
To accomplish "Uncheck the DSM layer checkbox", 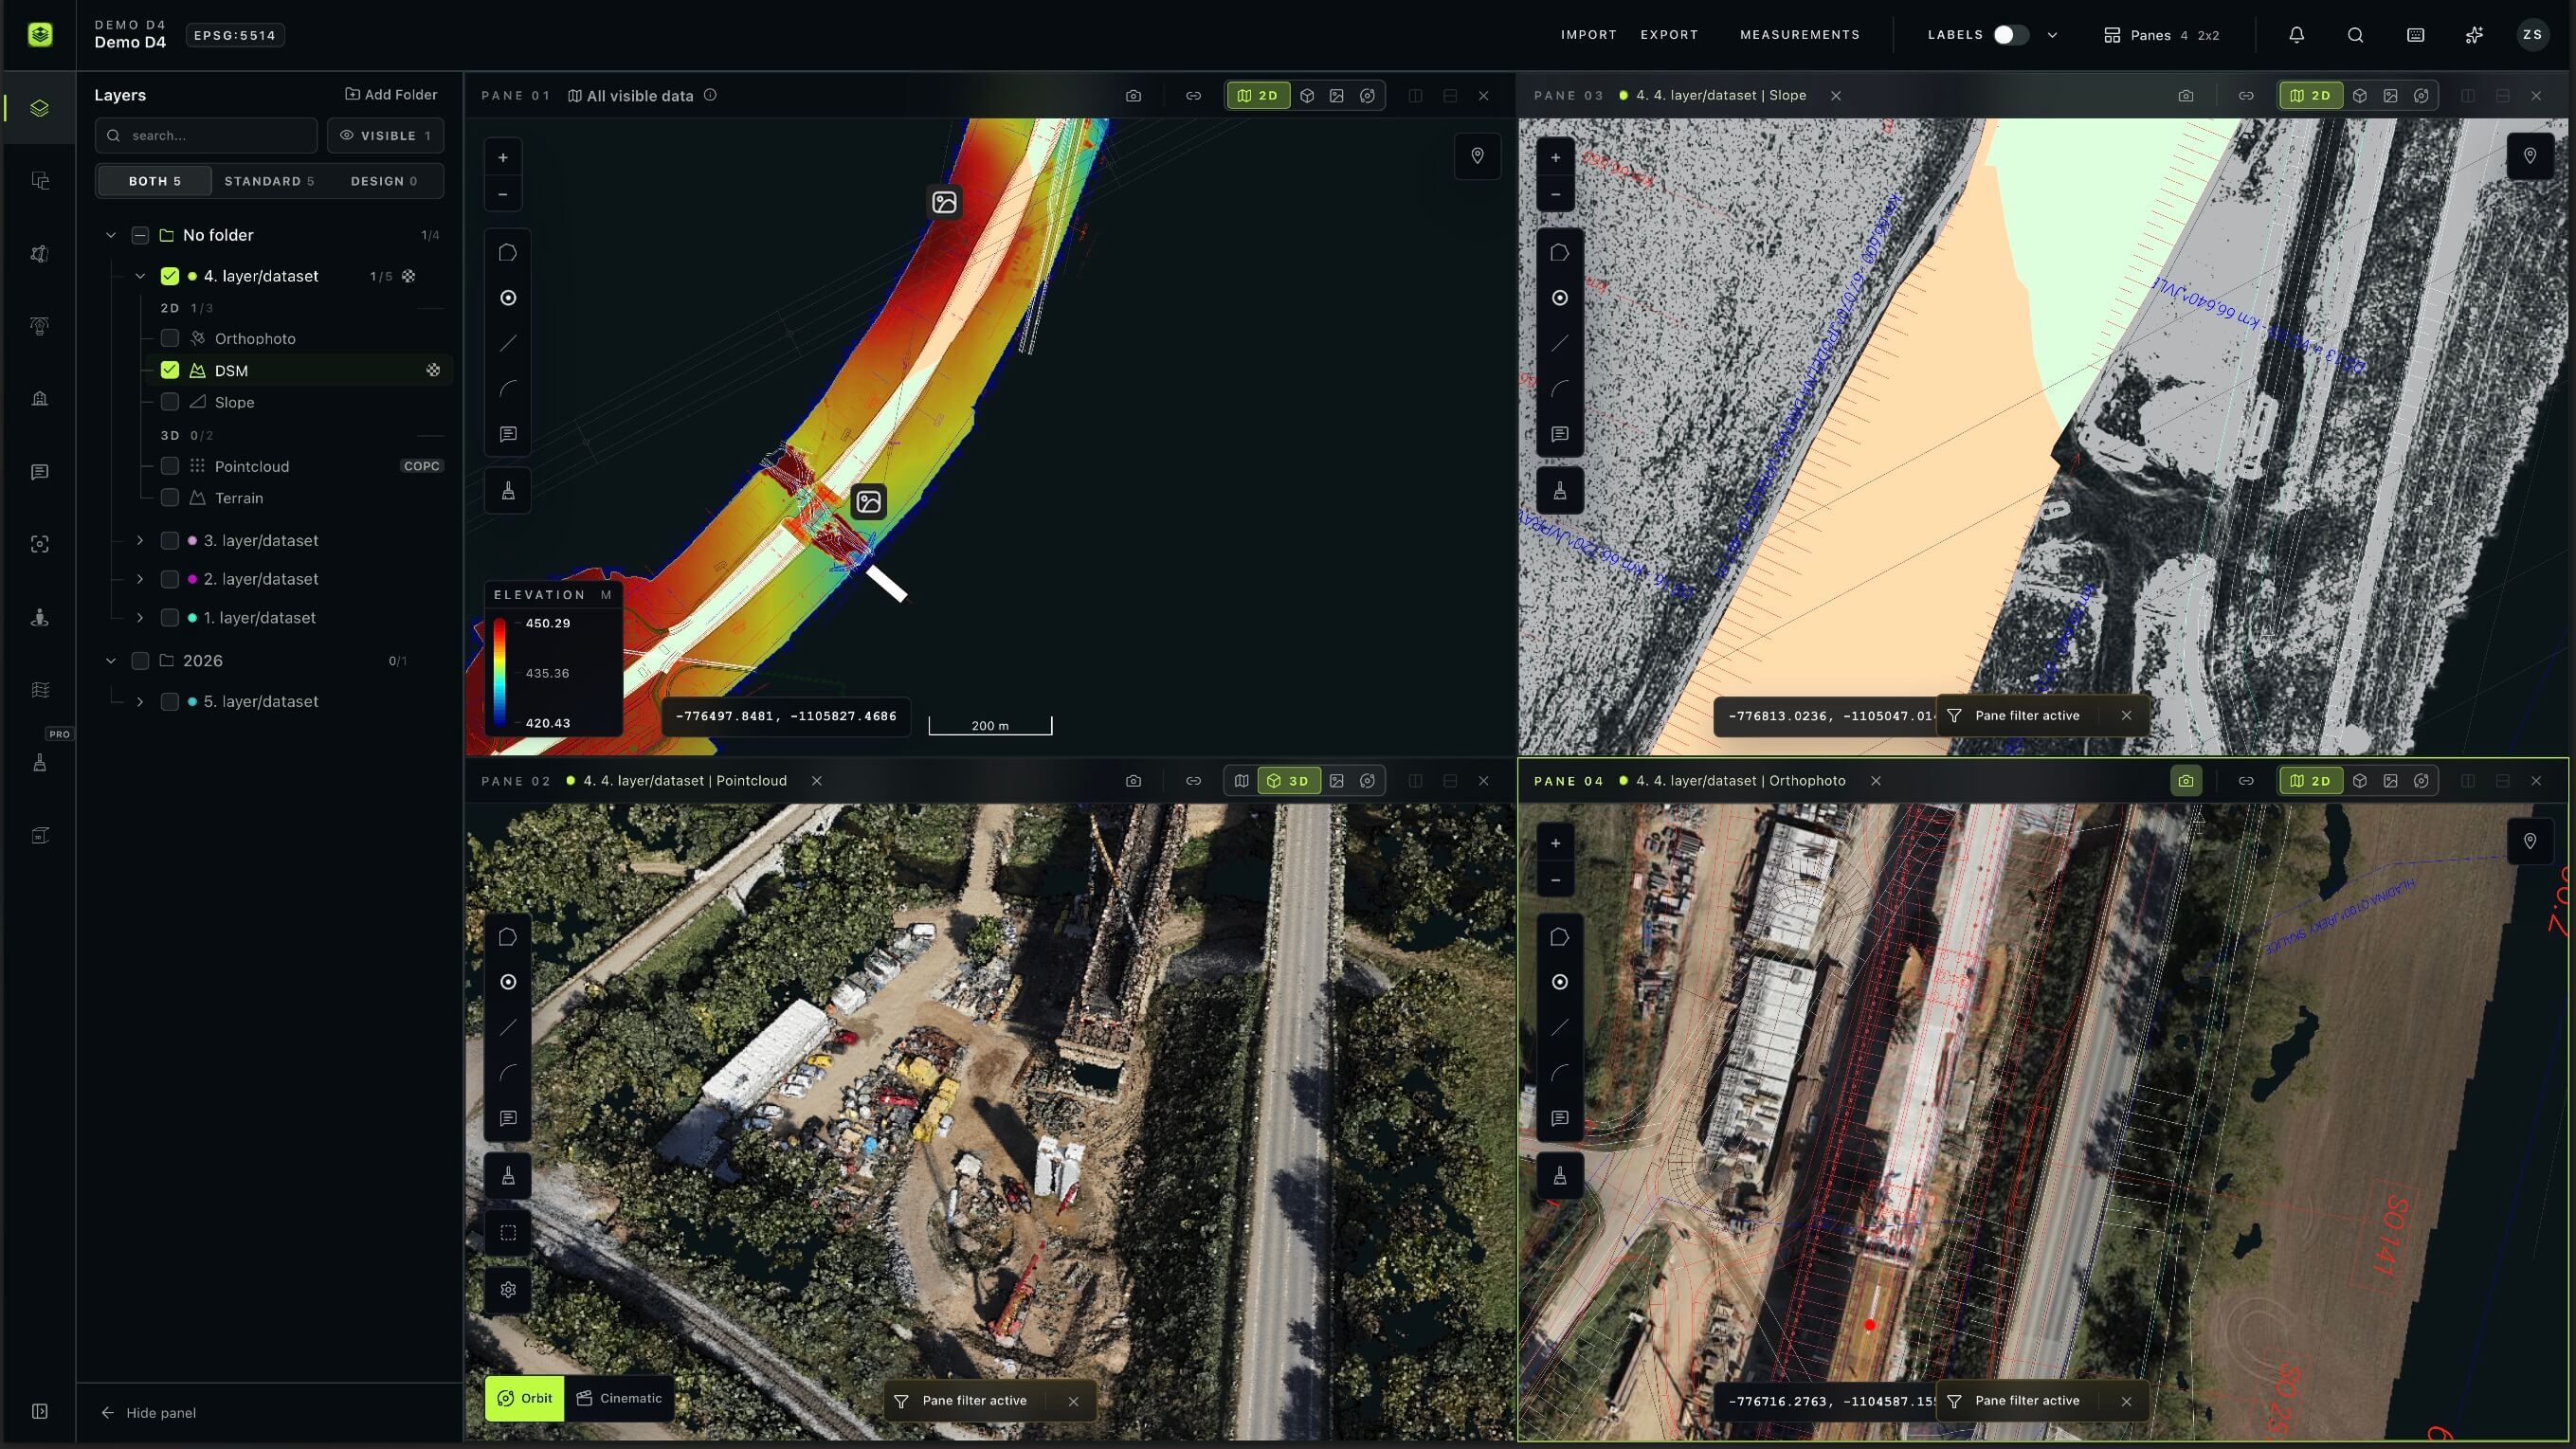I will click(170, 370).
